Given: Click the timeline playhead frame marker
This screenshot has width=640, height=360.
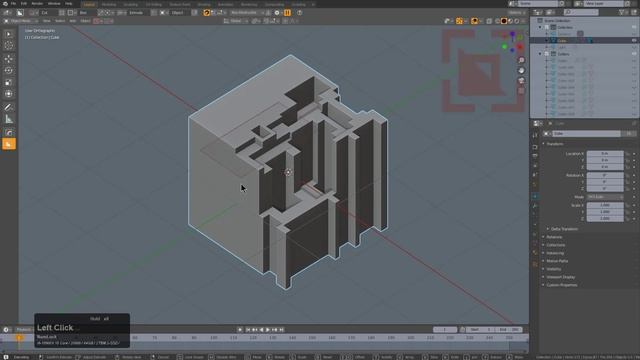Looking at the screenshot, I should coord(19,338).
